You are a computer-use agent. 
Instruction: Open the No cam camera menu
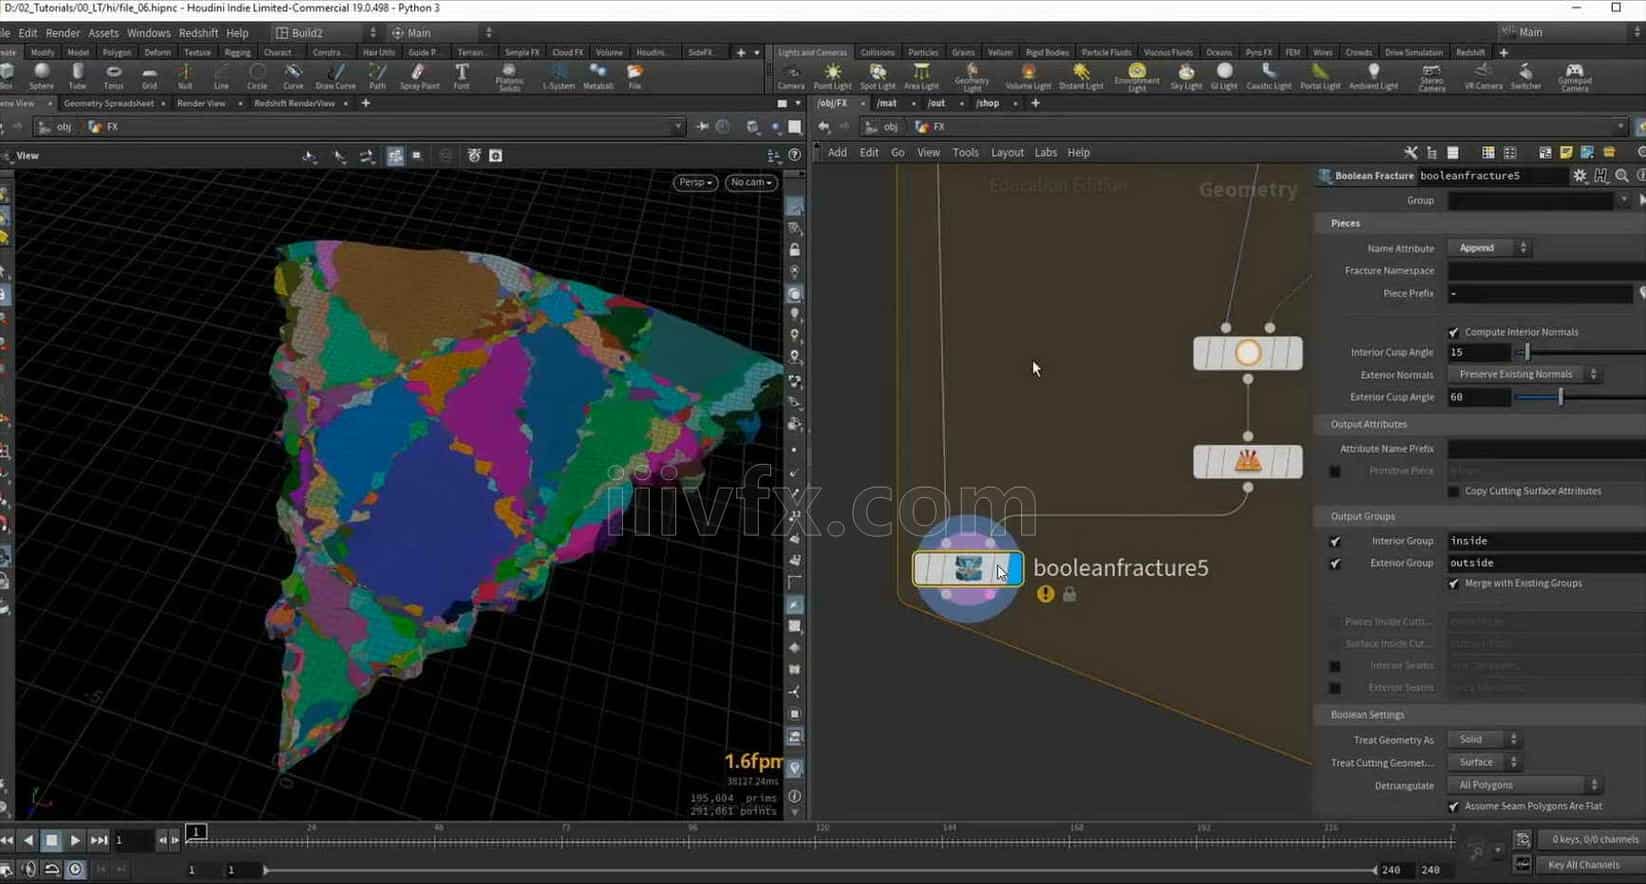pos(751,182)
